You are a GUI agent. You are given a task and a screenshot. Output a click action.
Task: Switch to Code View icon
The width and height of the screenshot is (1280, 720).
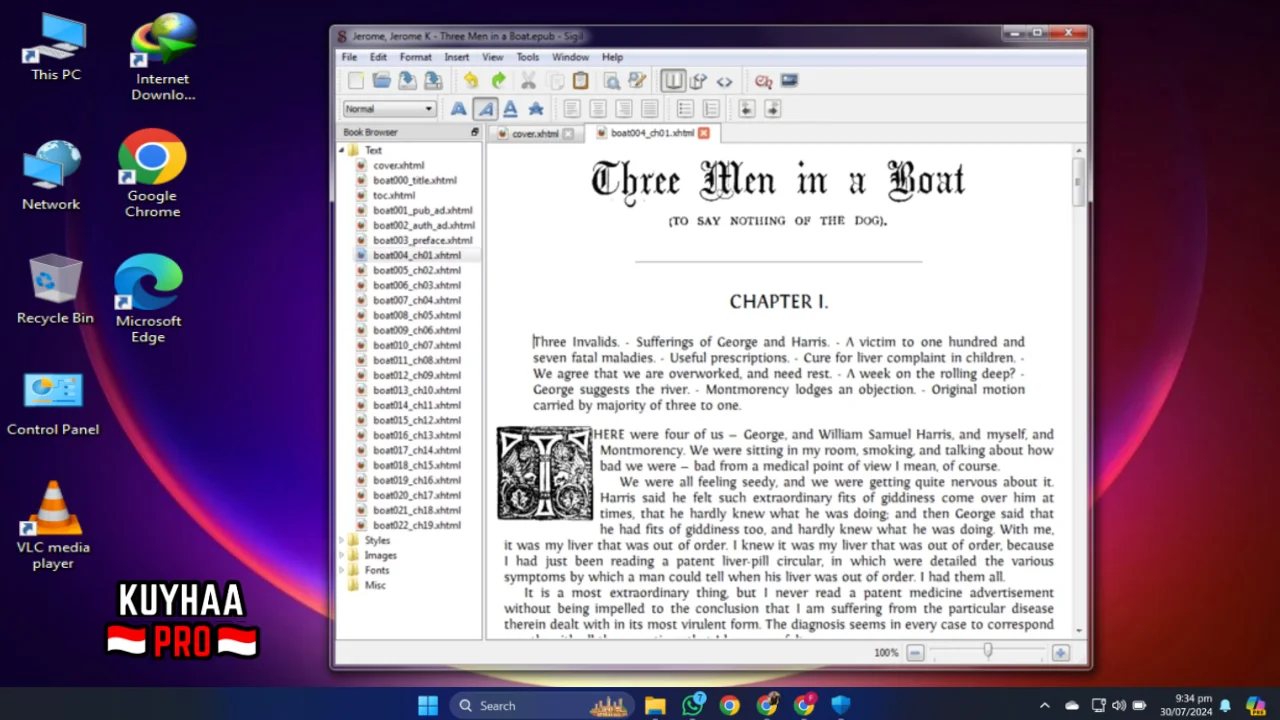(x=725, y=81)
